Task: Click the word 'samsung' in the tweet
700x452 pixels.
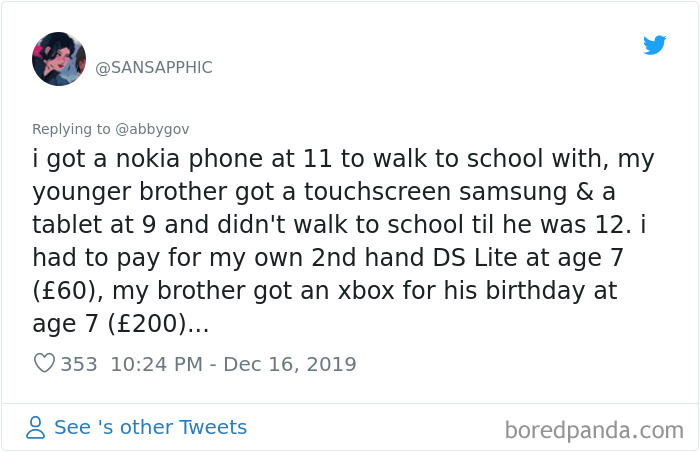Action: [513, 193]
